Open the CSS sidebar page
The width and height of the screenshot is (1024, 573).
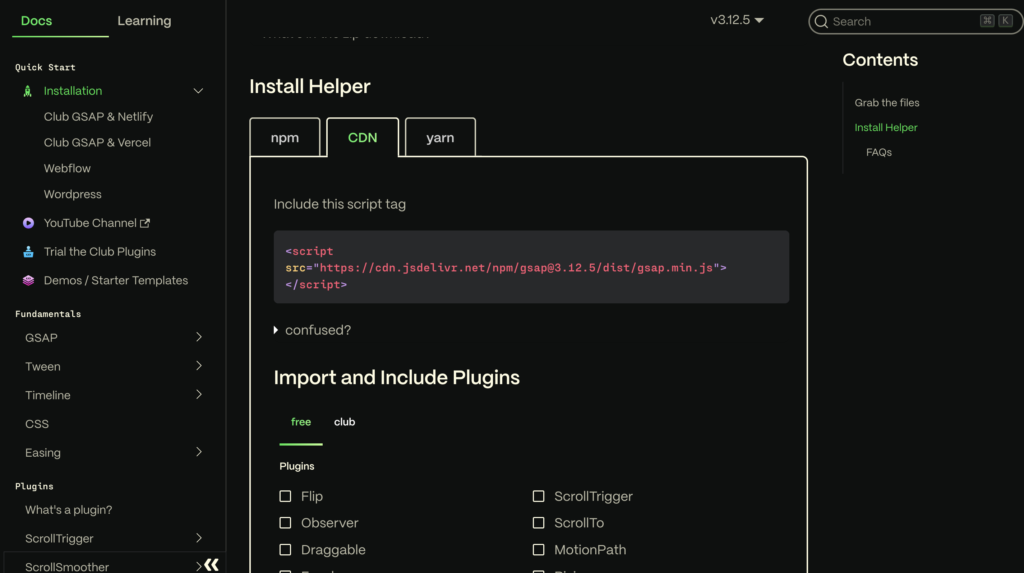click(x=37, y=424)
